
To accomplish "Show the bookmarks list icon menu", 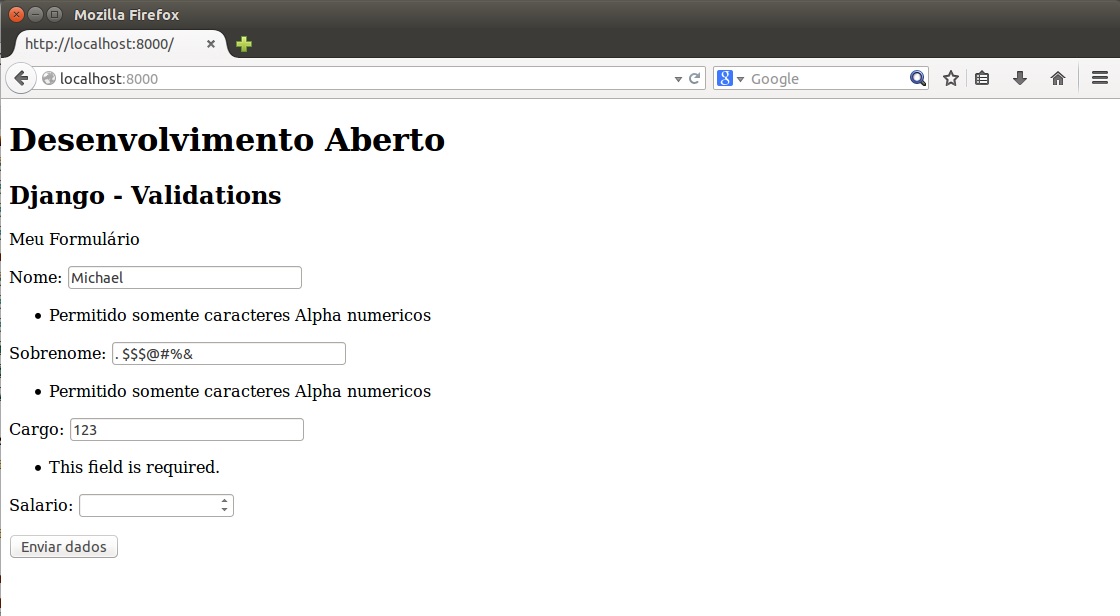I will click(x=982, y=78).
